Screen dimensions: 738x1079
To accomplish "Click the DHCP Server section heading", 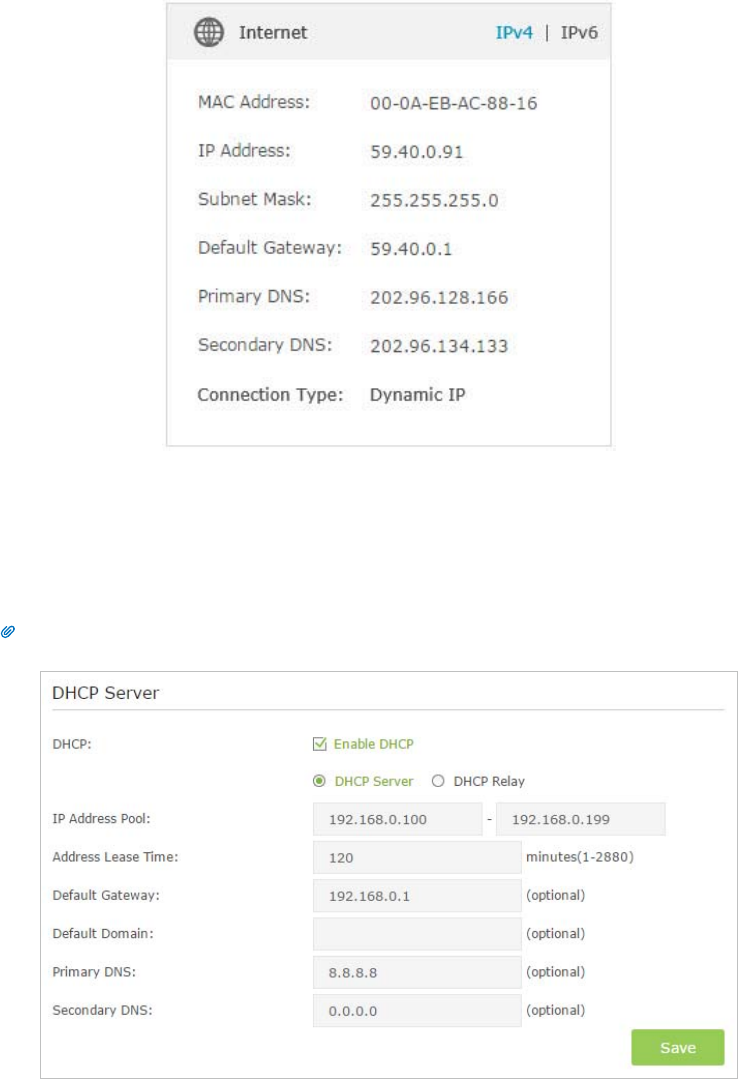I will click(105, 693).
